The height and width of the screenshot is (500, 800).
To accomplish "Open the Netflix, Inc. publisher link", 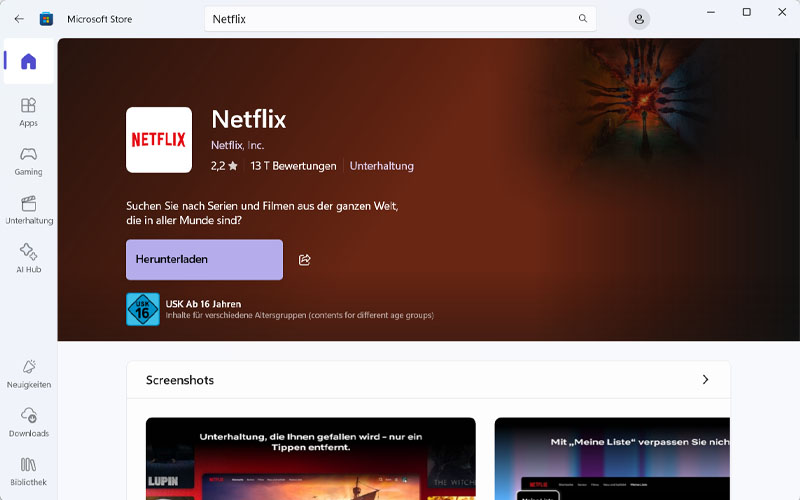I will point(237,145).
